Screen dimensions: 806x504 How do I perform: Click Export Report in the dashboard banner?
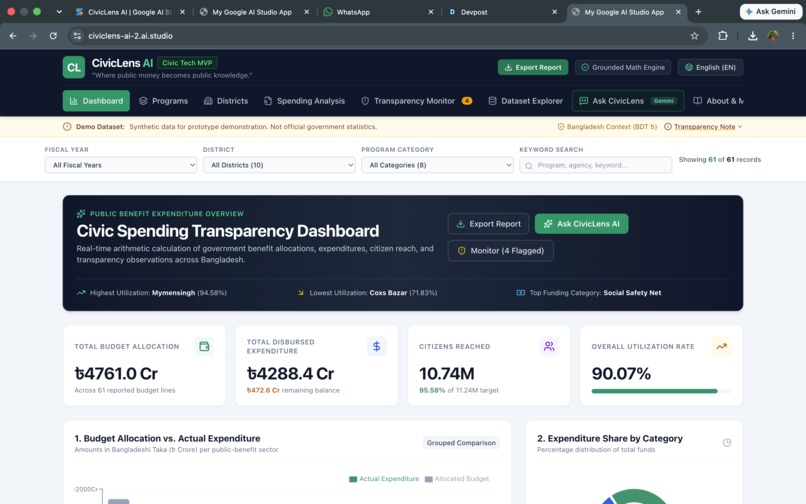488,224
